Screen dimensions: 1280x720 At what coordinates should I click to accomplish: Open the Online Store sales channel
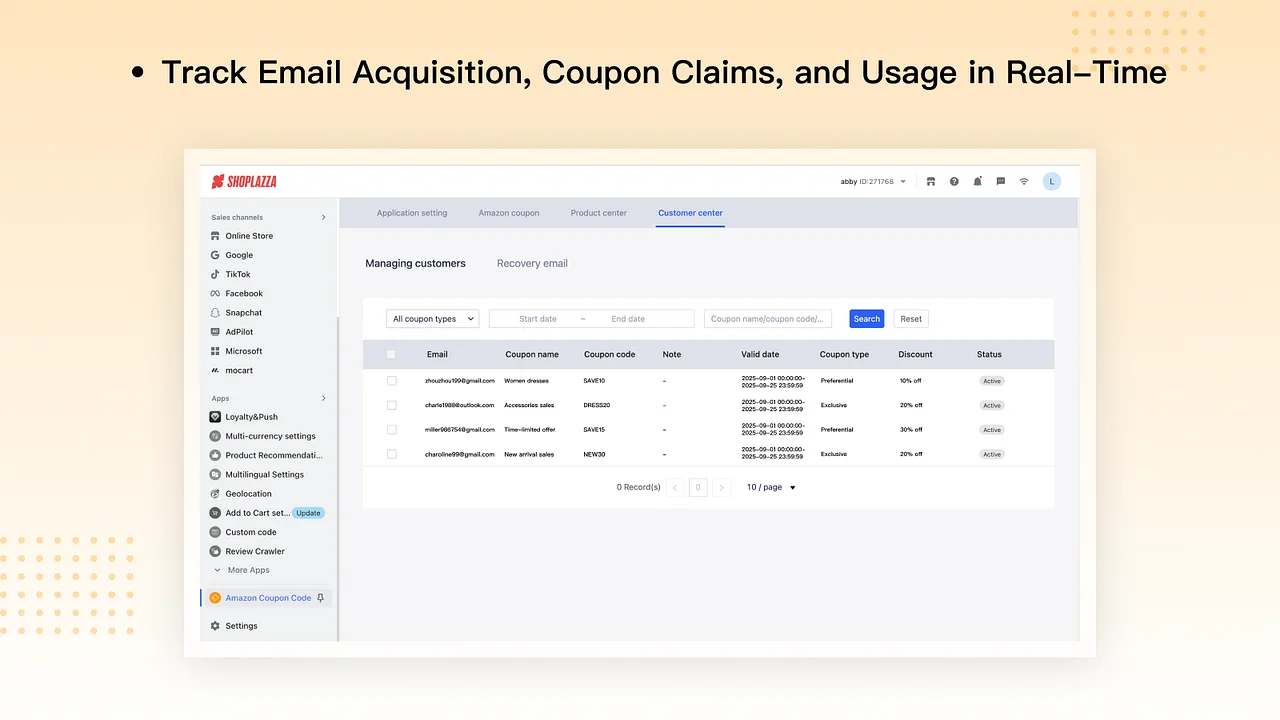pyautogui.click(x=248, y=235)
